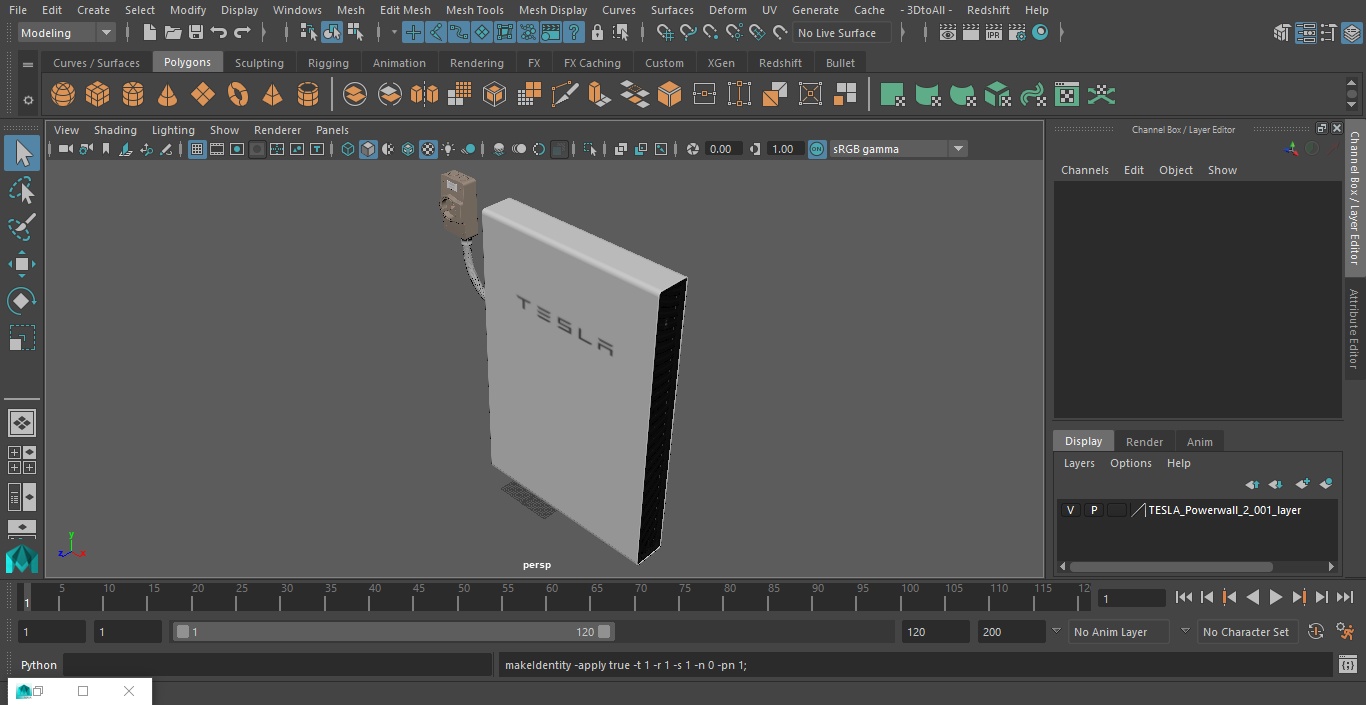
Task: Create a polygon torus from the shelf
Action: pyautogui.click(x=238, y=95)
